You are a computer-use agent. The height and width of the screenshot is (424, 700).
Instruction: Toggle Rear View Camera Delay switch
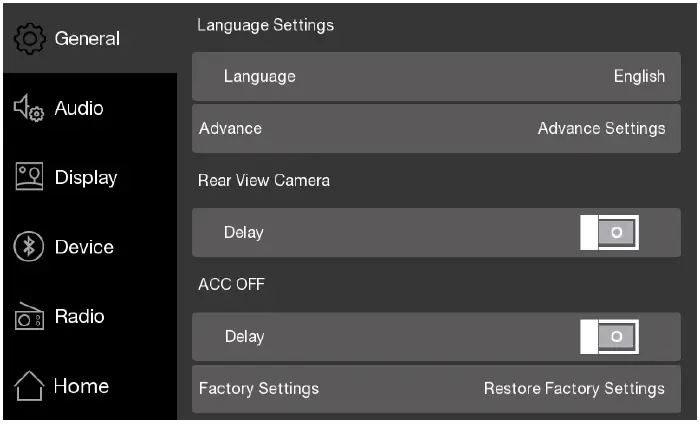(x=609, y=232)
